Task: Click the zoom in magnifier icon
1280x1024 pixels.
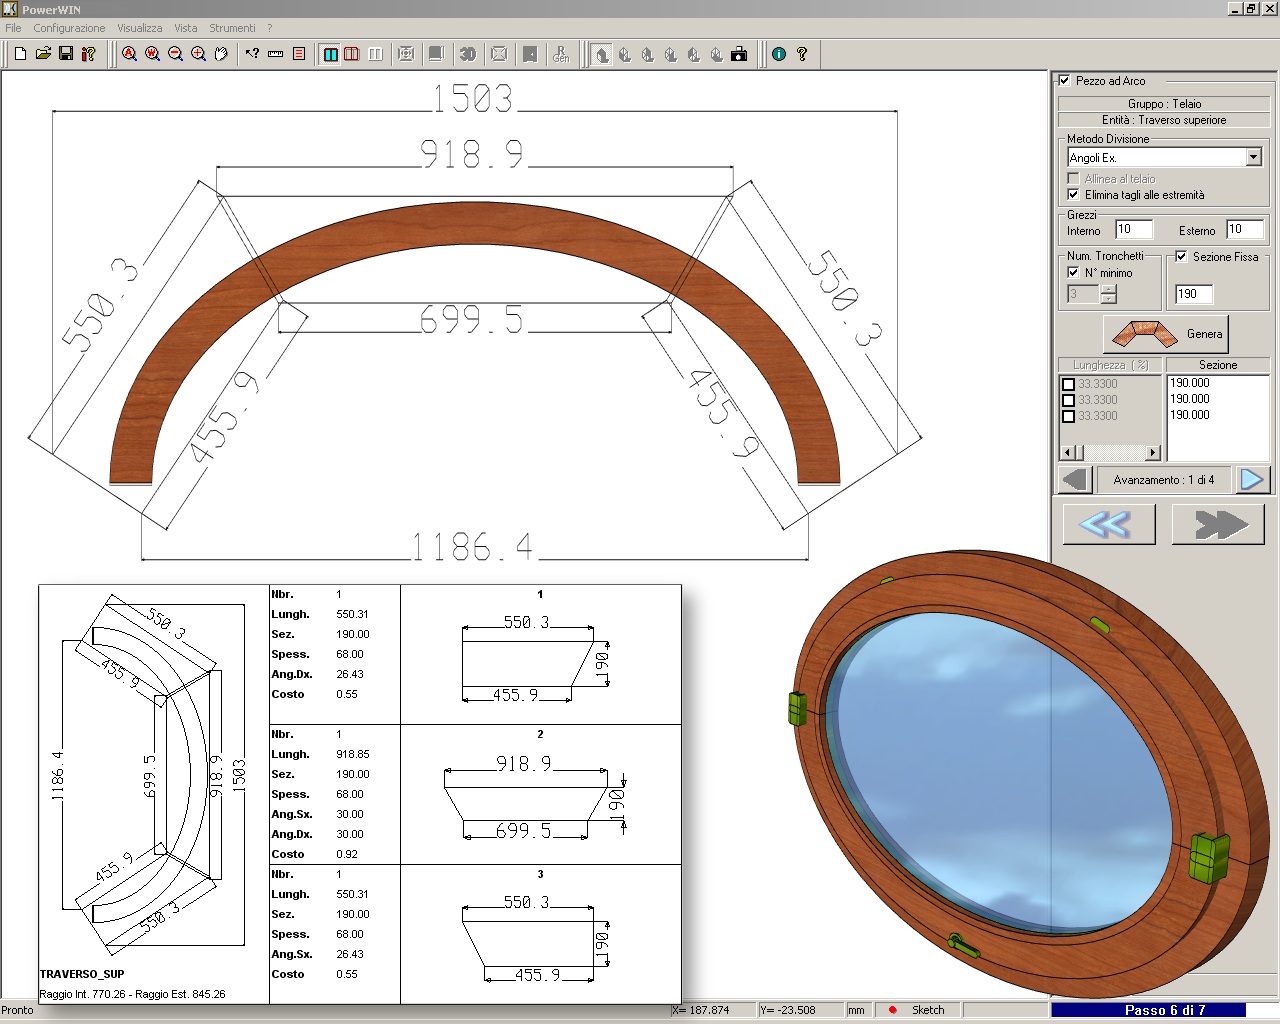Action: coord(198,54)
